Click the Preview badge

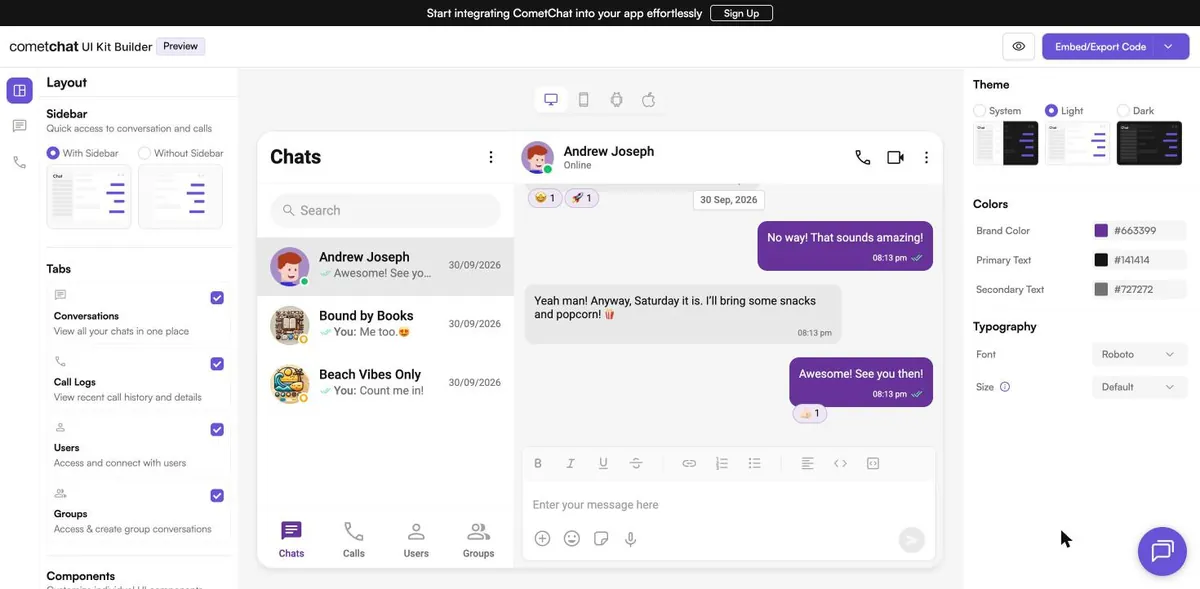[180, 46]
